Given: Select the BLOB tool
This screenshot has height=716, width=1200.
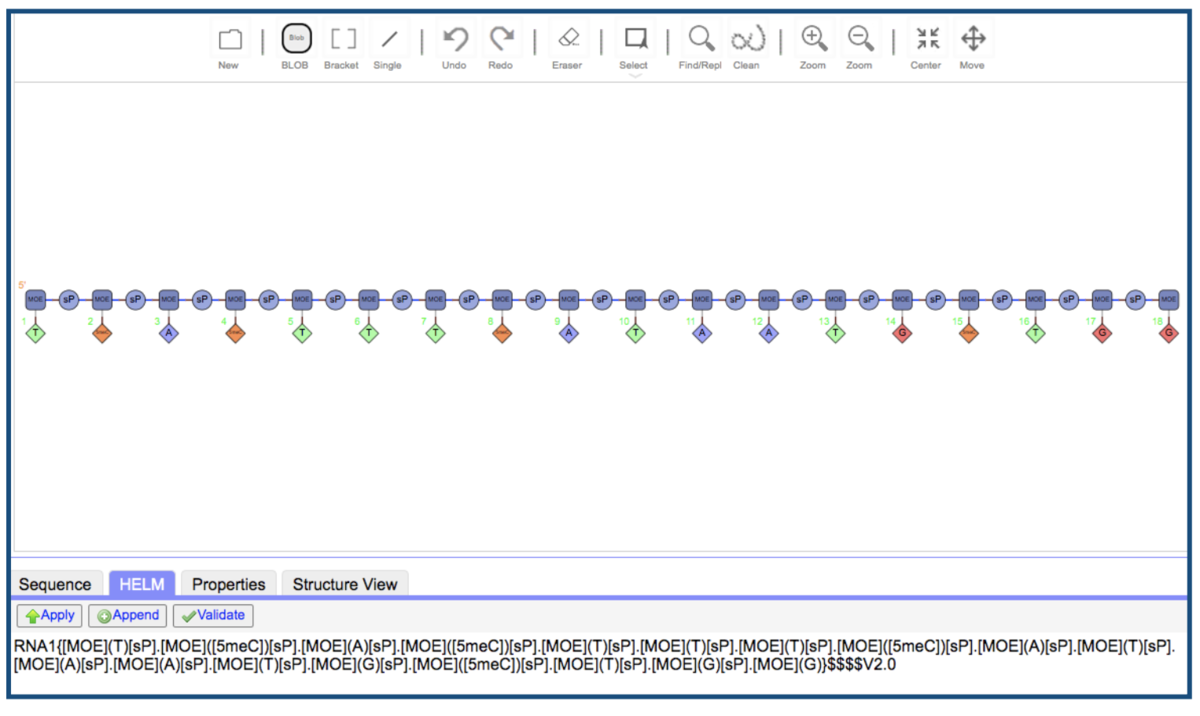Looking at the screenshot, I should point(295,40).
